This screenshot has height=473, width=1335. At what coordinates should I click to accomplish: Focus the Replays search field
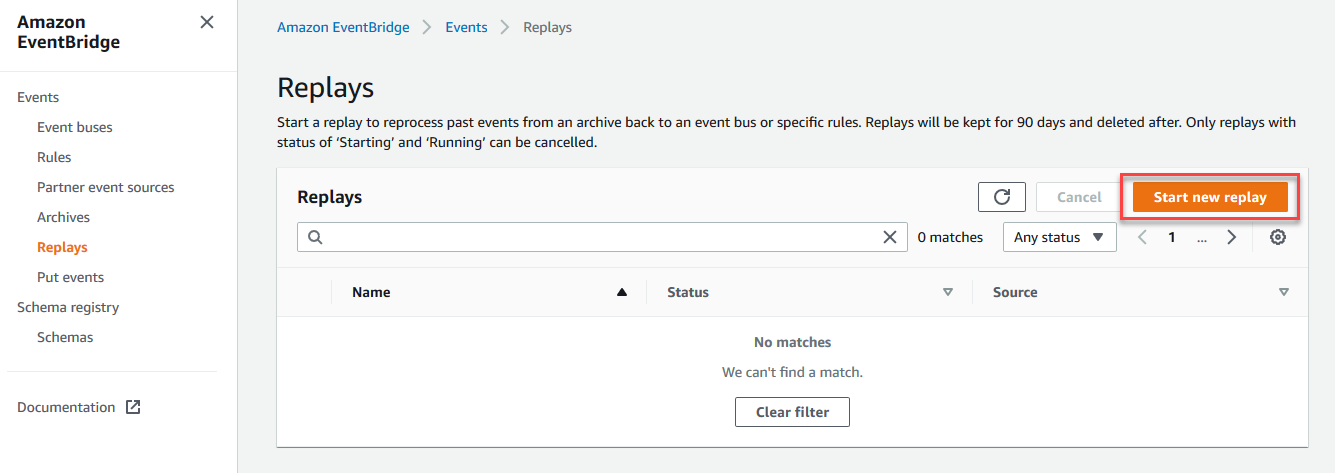[x=600, y=237]
